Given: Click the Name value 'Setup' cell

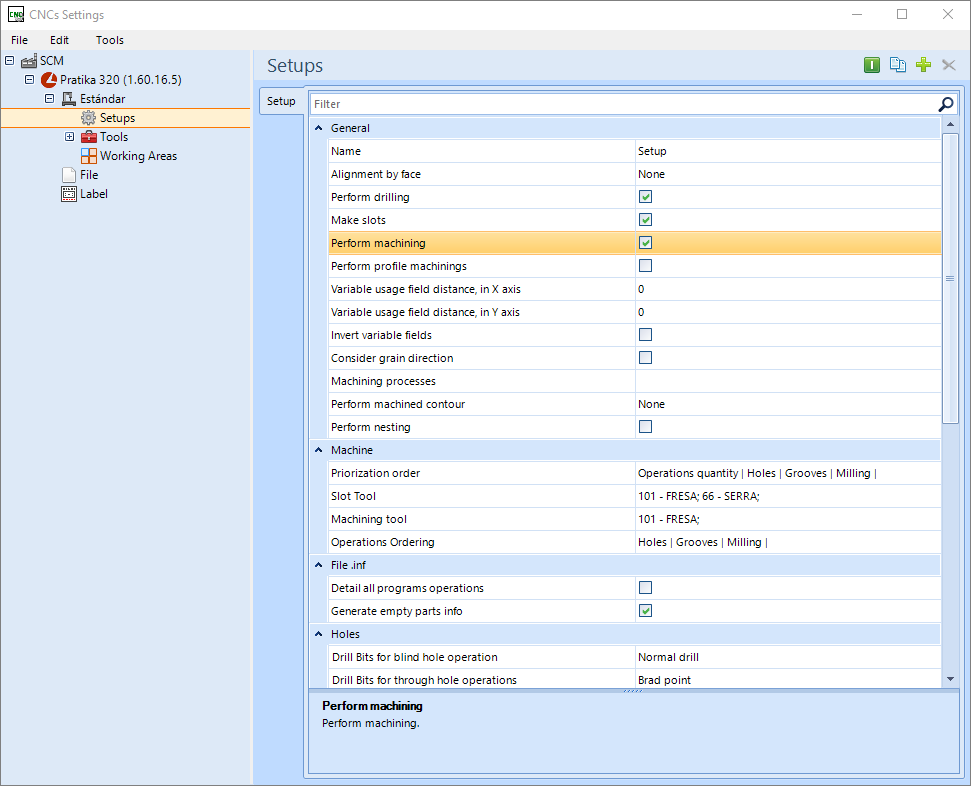Looking at the screenshot, I should [788, 151].
